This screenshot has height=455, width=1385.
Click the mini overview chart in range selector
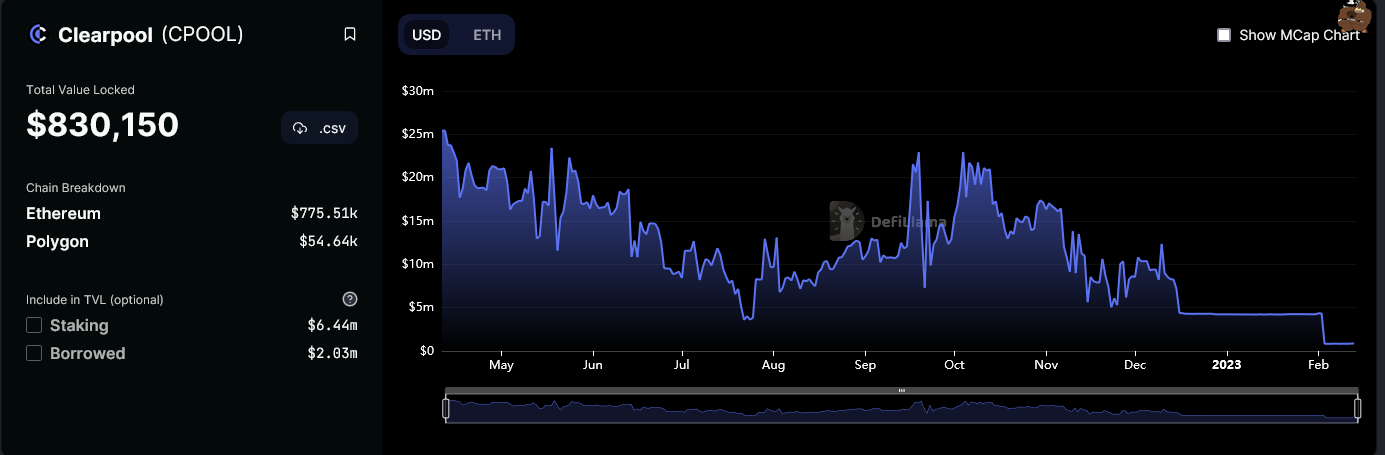(x=902, y=409)
